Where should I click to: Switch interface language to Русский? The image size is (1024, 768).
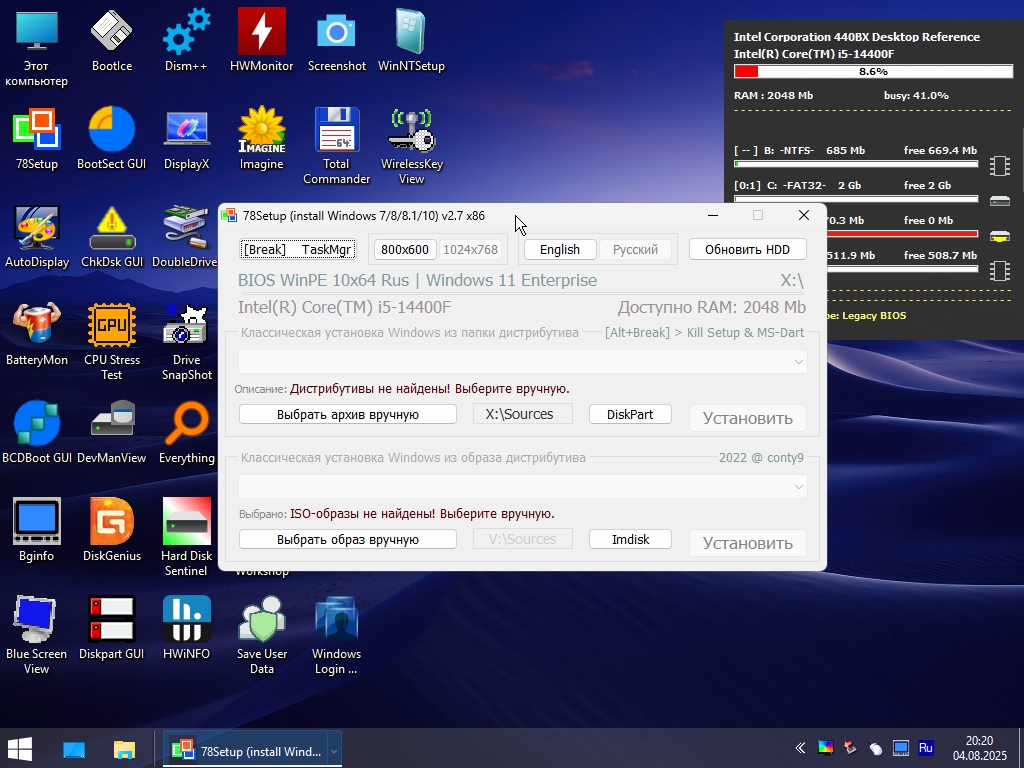click(635, 249)
